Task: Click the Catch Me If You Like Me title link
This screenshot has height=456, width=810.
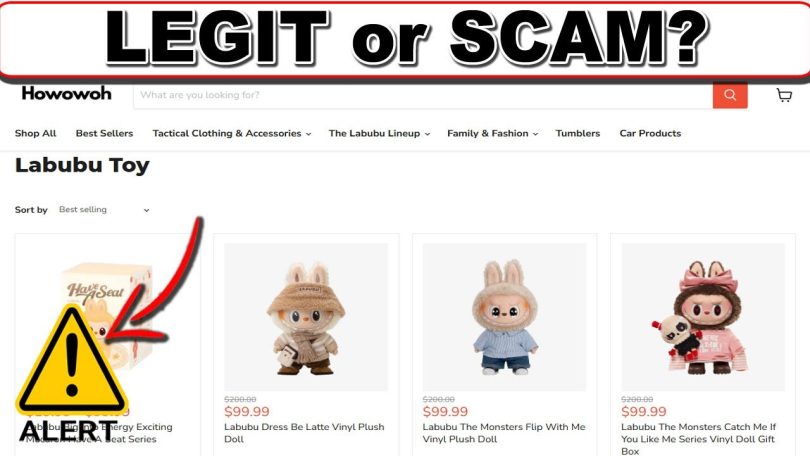Action: tap(698, 439)
